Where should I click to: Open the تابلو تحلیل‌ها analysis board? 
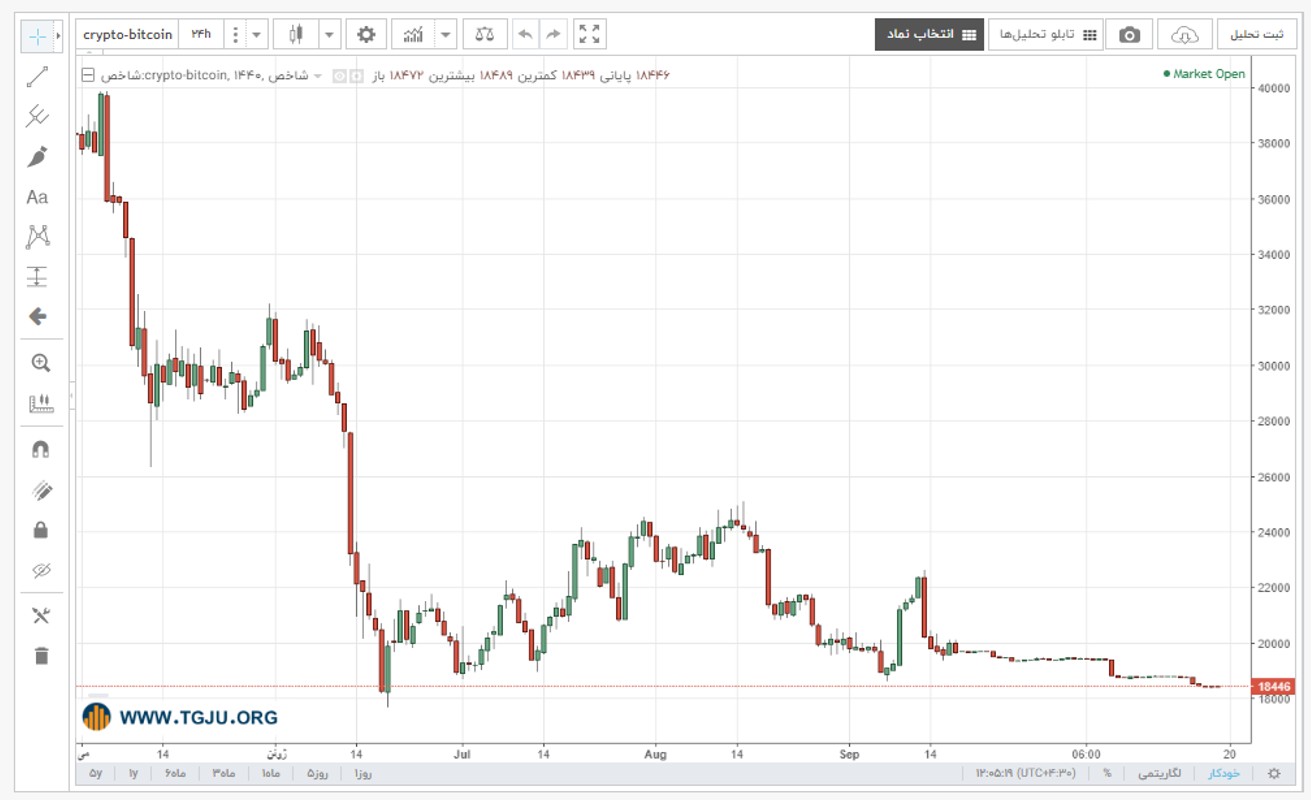tap(1046, 35)
